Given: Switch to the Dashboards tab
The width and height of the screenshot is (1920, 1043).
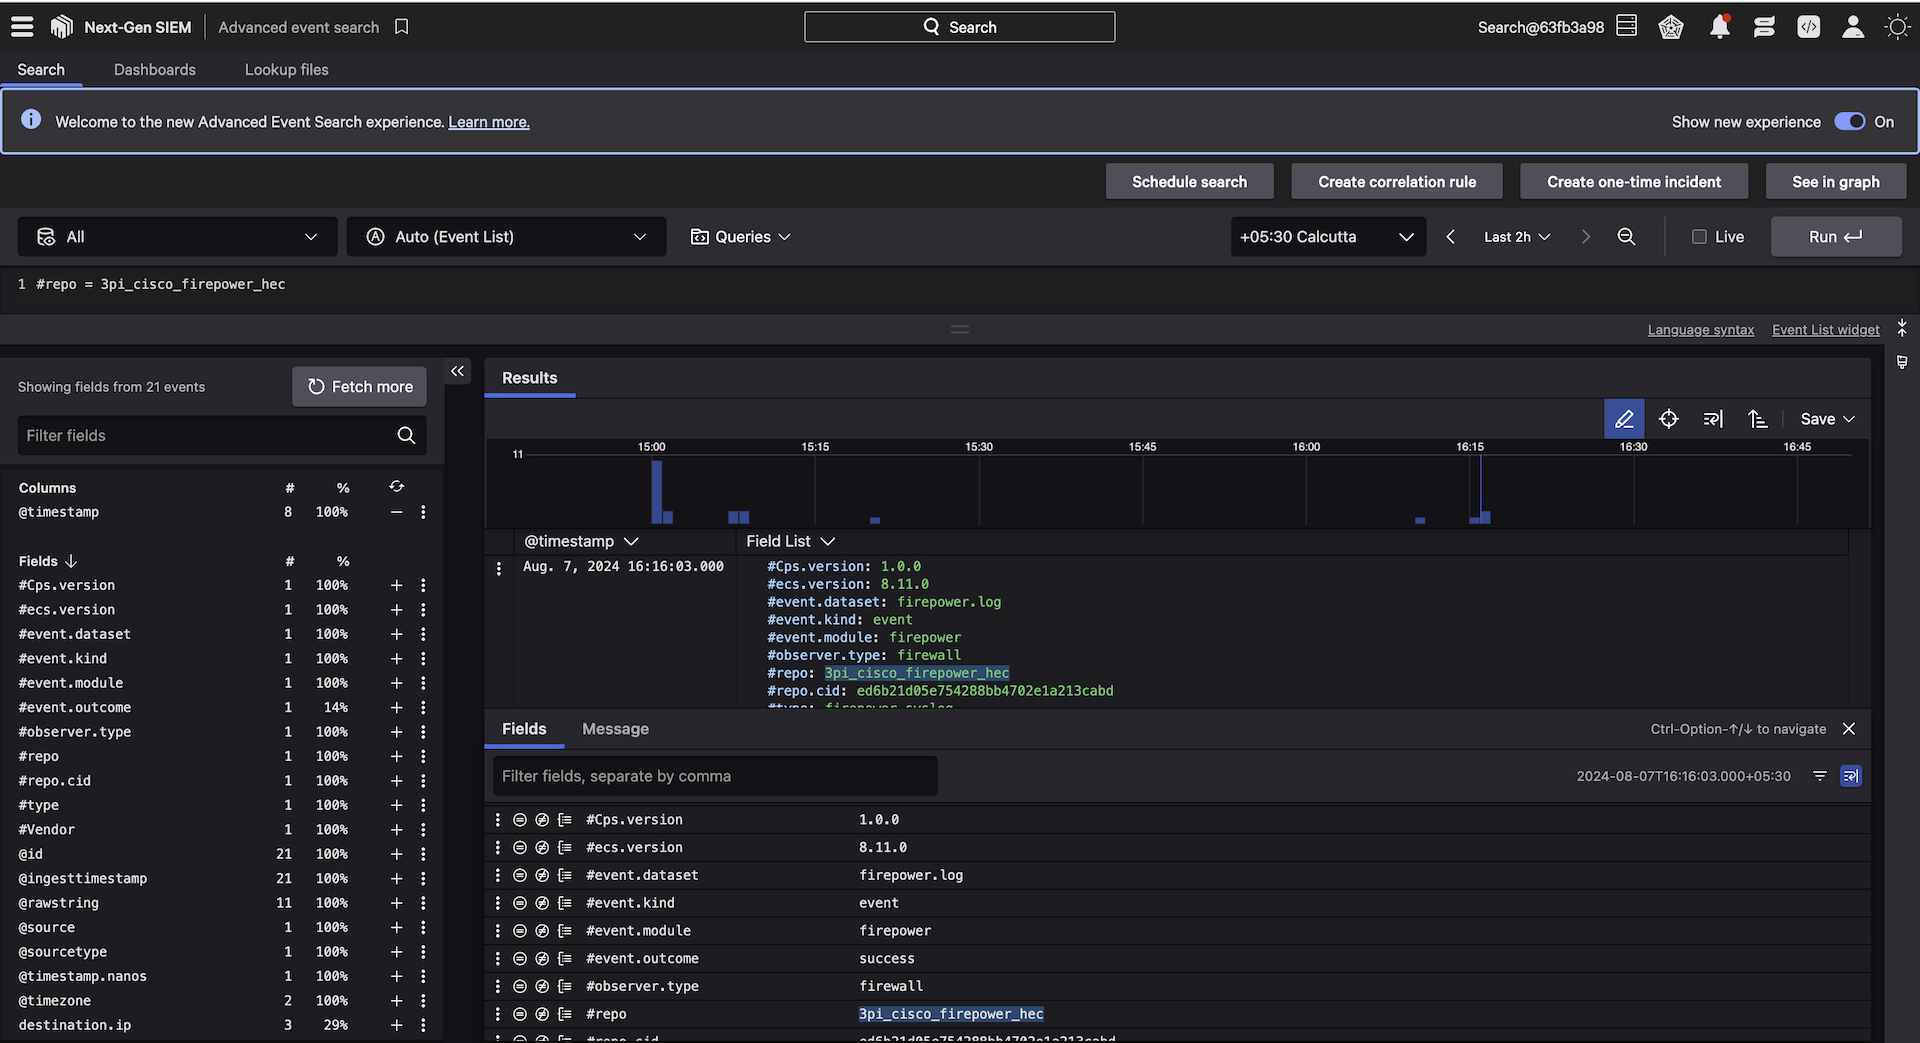Looking at the screenshot, I should [x=155, y=70].
